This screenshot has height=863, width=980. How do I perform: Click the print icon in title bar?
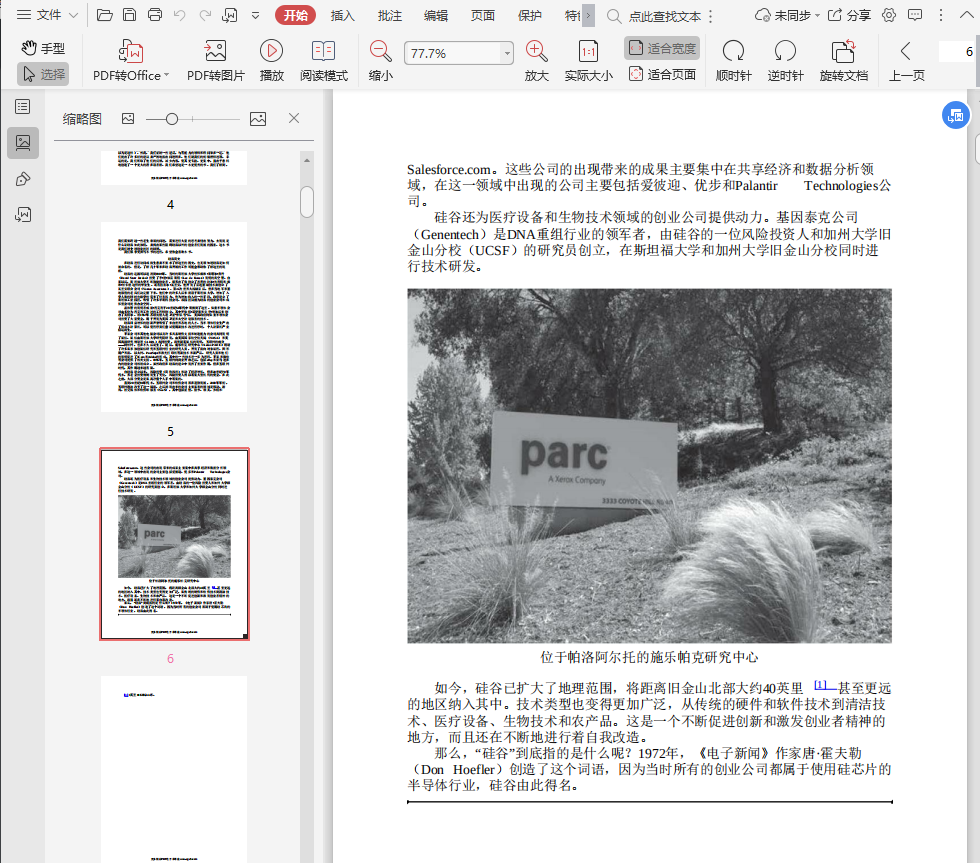(x=155, y=15)
